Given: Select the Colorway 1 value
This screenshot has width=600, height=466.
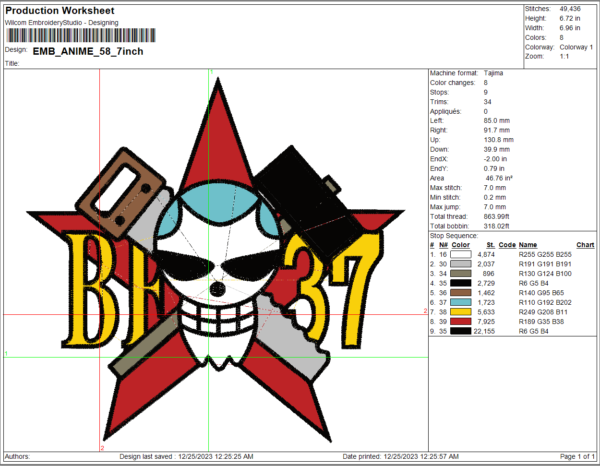Looking at the screenshot, I should click(x=576, y=47).
